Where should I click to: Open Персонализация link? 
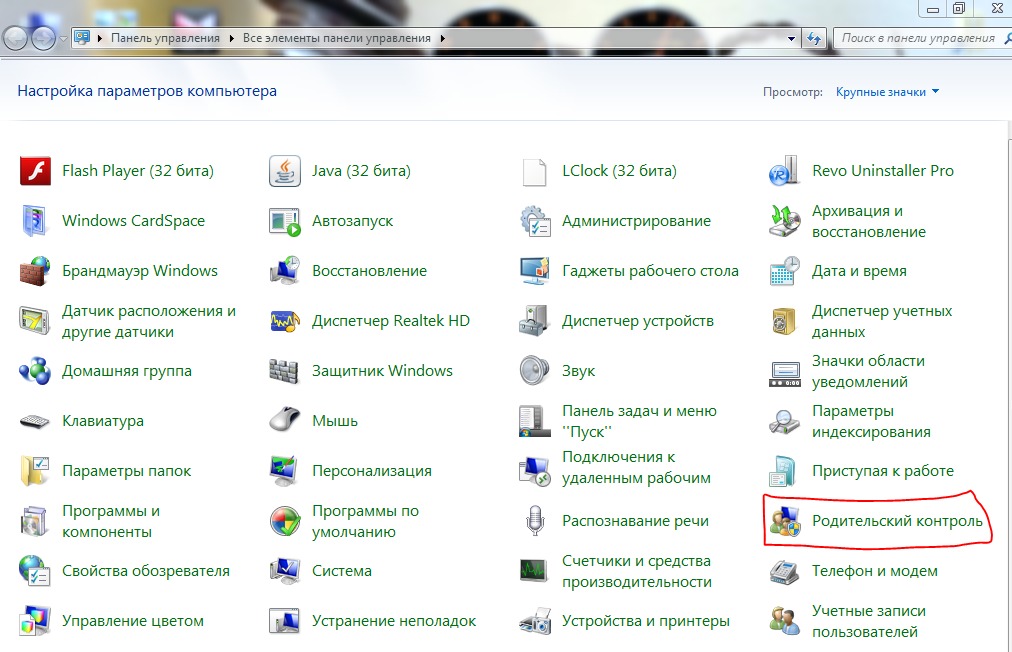372,471
